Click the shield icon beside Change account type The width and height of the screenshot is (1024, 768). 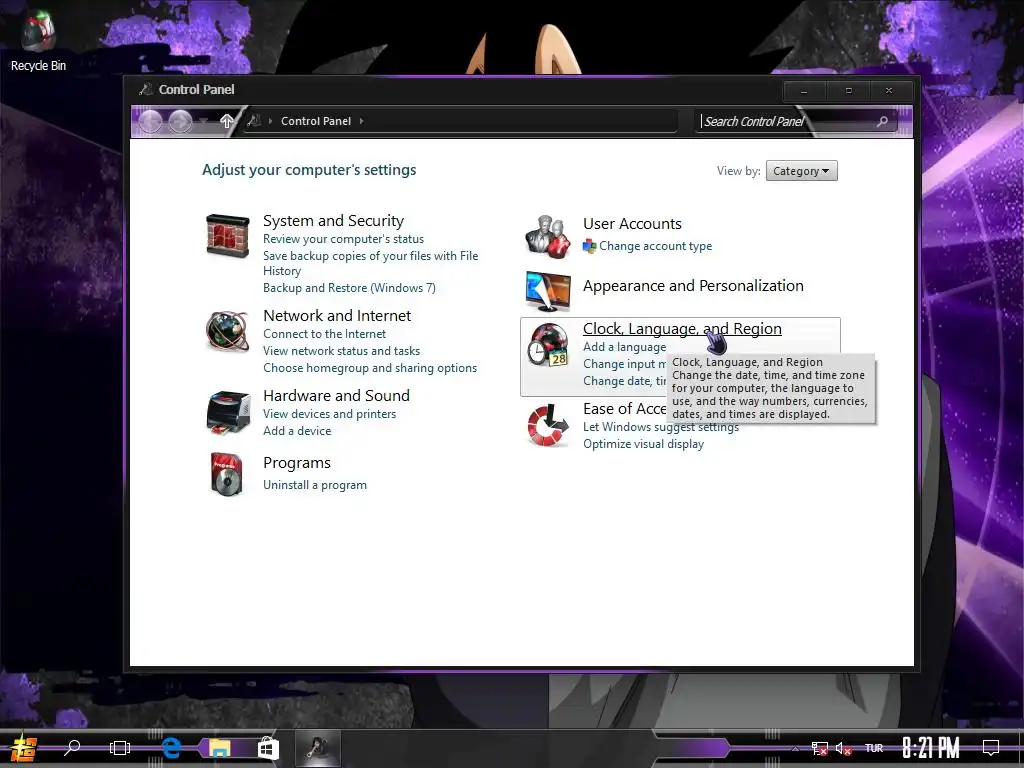click(x=590, y=246)
